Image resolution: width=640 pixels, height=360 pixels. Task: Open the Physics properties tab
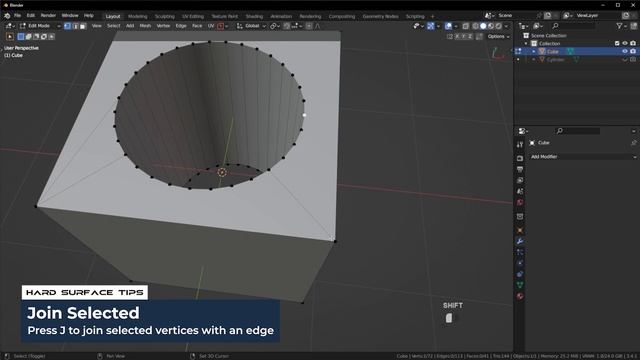point(520,263)
